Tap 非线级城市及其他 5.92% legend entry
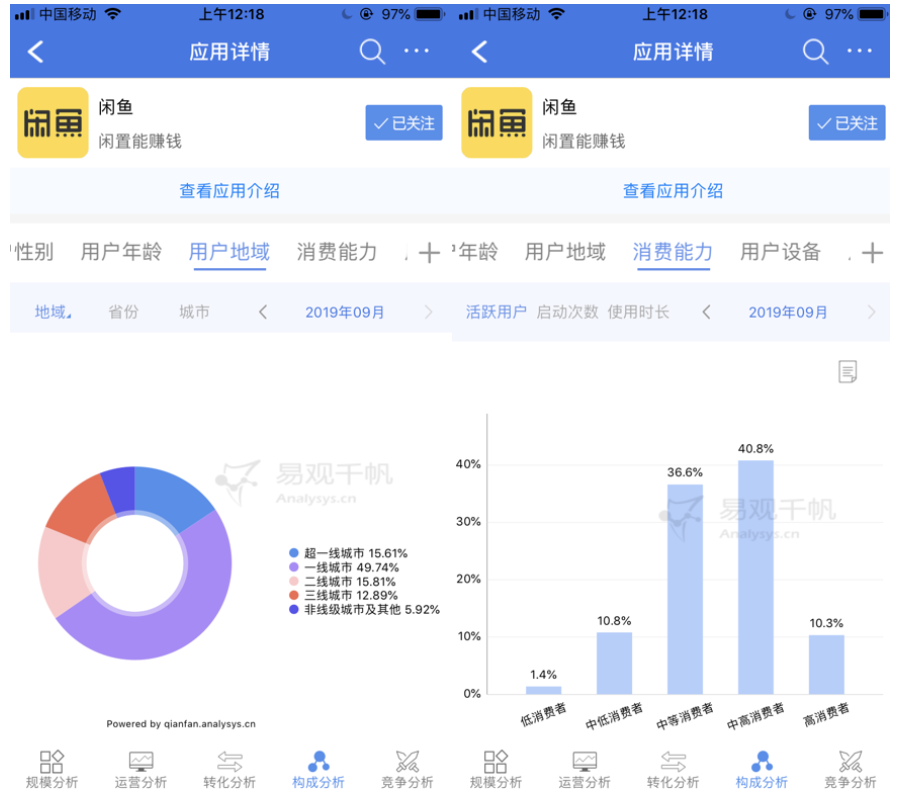 point(364,610)
